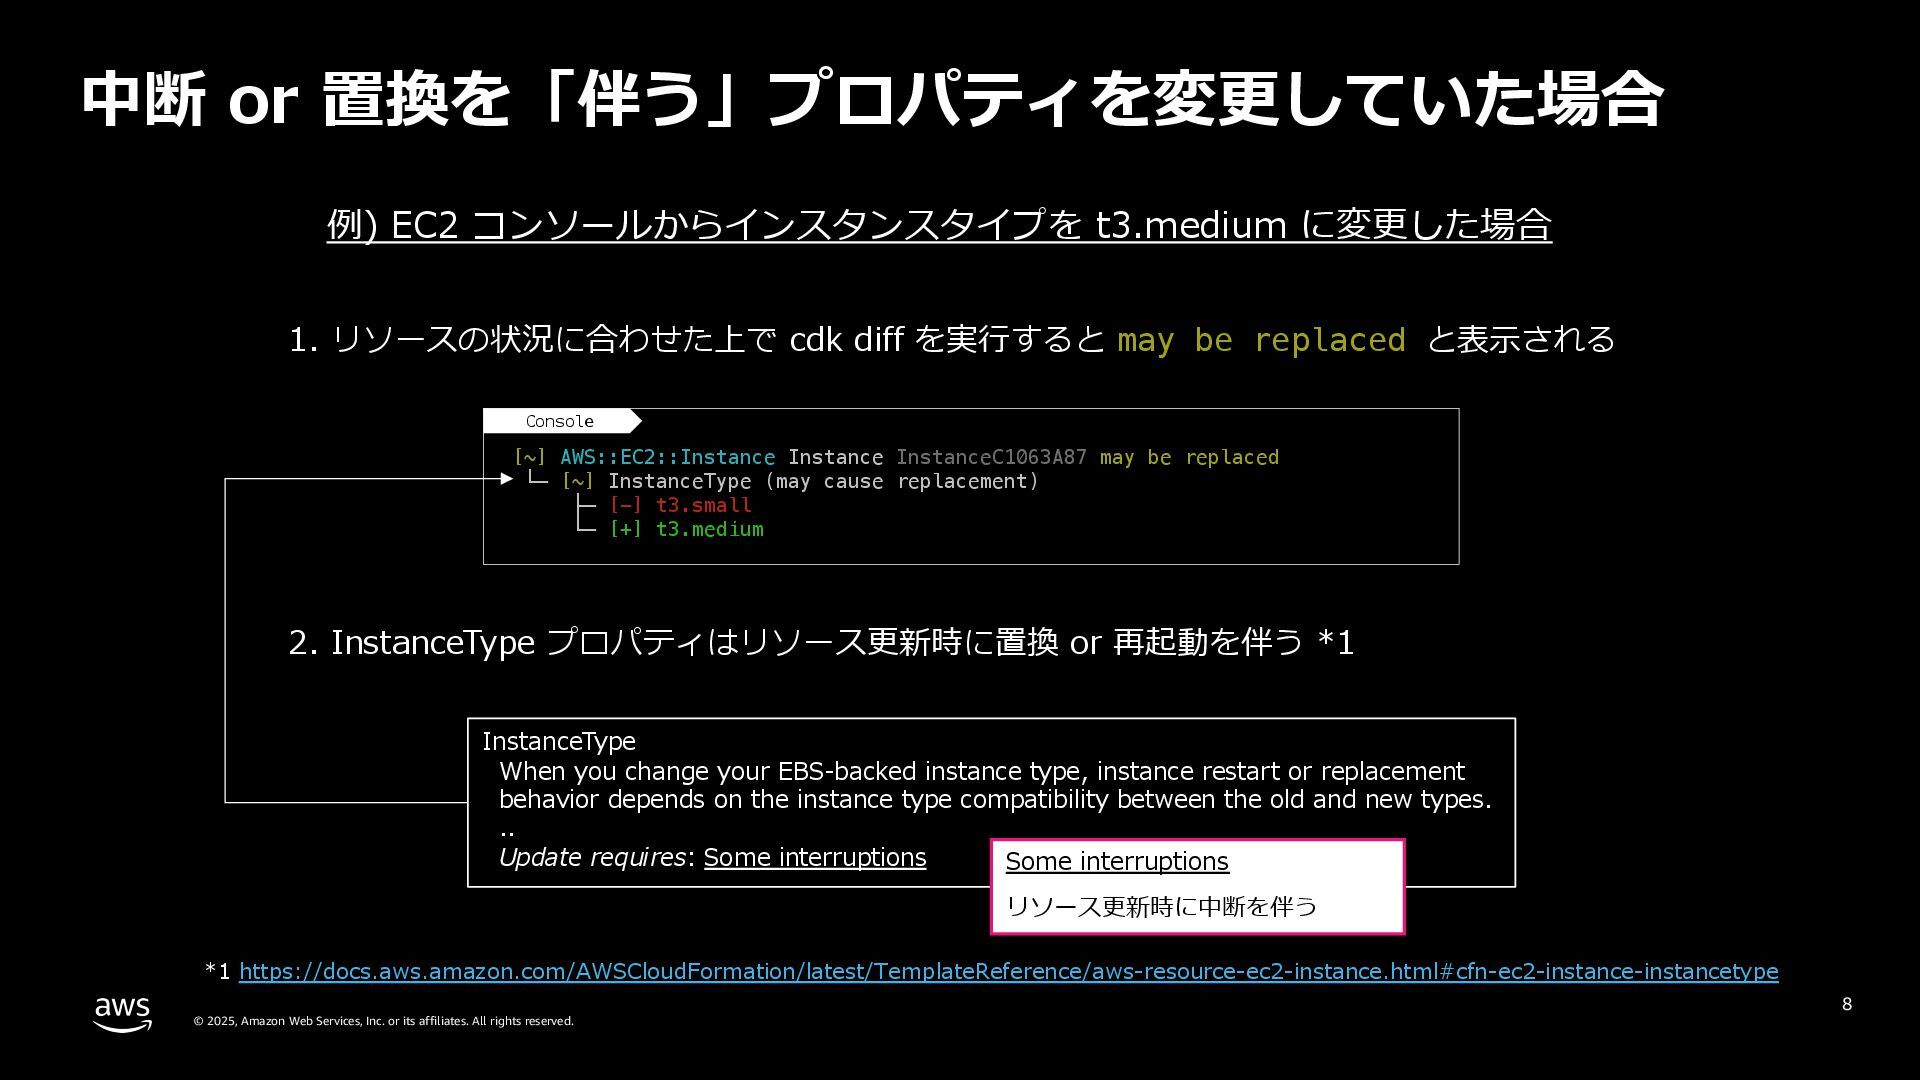Click the green '[+] t3.medium' line
This screenshot has height=1080, width=1920.
point(686,529)
